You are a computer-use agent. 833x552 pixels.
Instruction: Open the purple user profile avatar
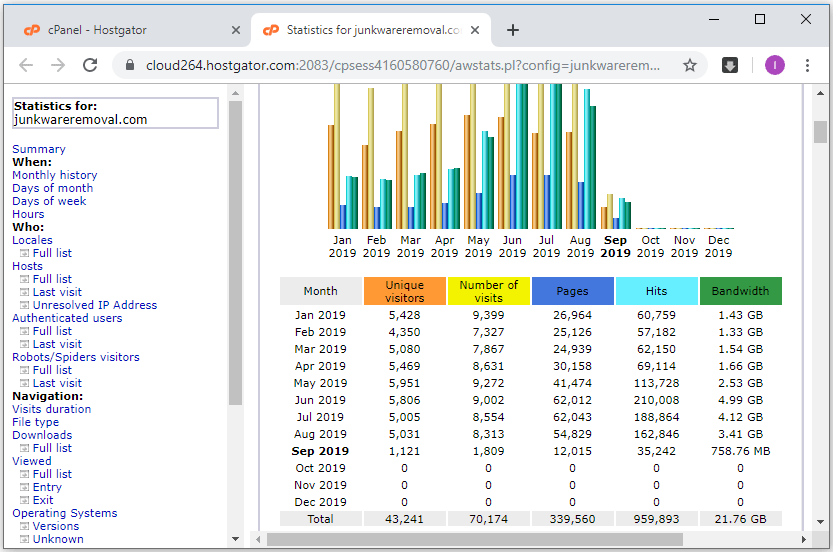coord(775,65)
